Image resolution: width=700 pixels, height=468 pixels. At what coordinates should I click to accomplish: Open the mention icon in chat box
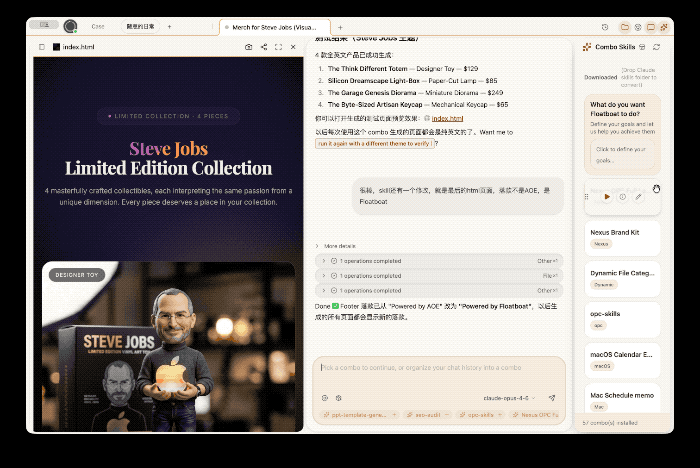tap(325, 398)
